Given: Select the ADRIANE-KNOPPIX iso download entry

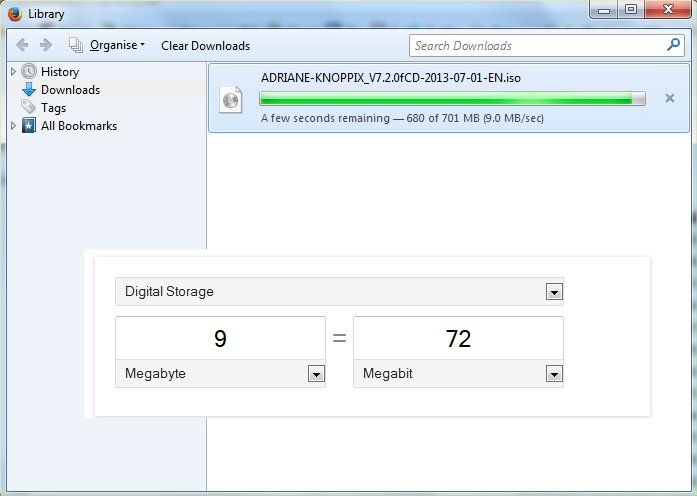Looking at the screenshot, I should pyautogui.click(x=449, y=98).
